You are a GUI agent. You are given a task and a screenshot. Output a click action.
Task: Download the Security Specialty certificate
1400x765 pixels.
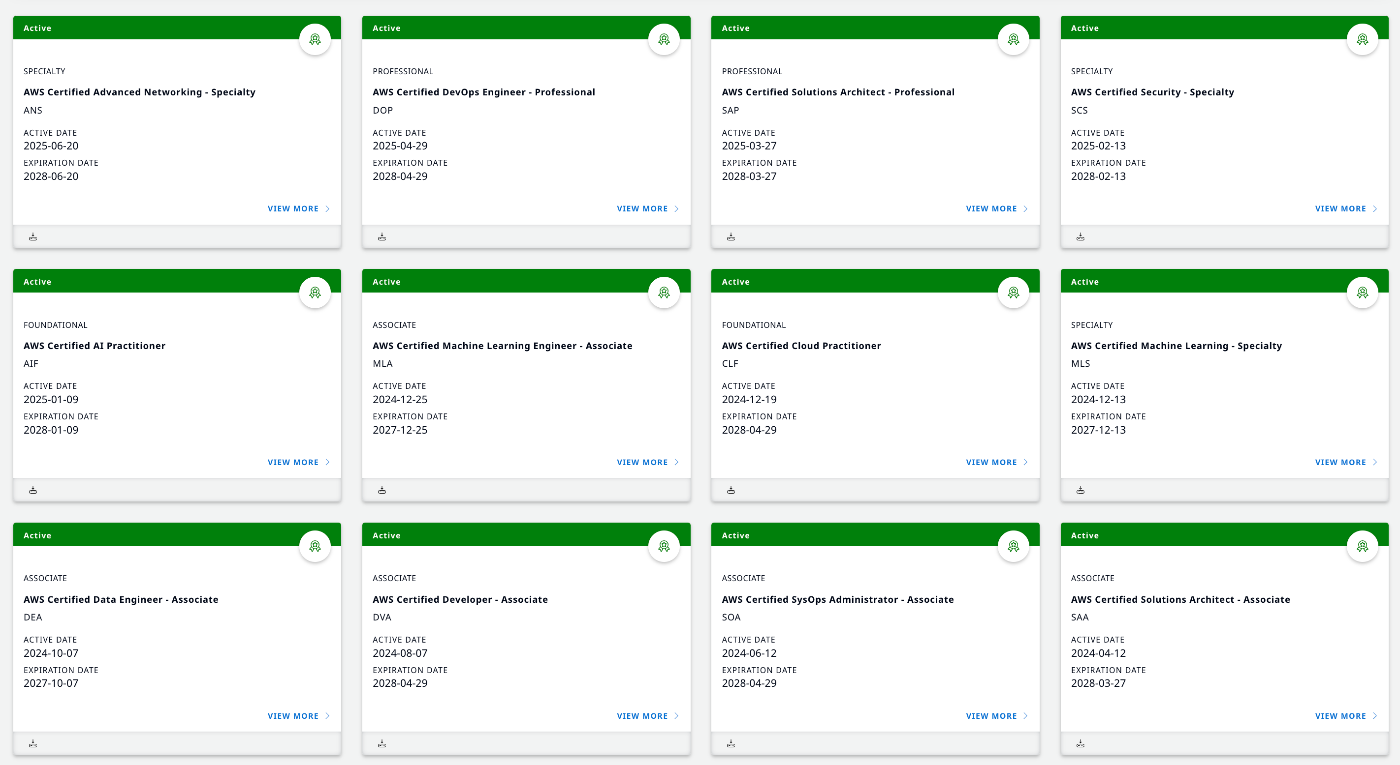(x=1080, y=237)
